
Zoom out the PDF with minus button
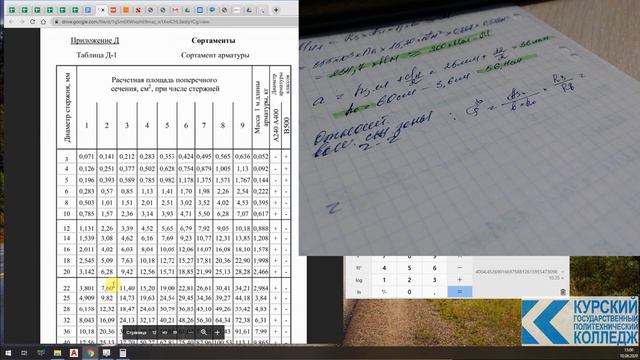coord(190,332)
